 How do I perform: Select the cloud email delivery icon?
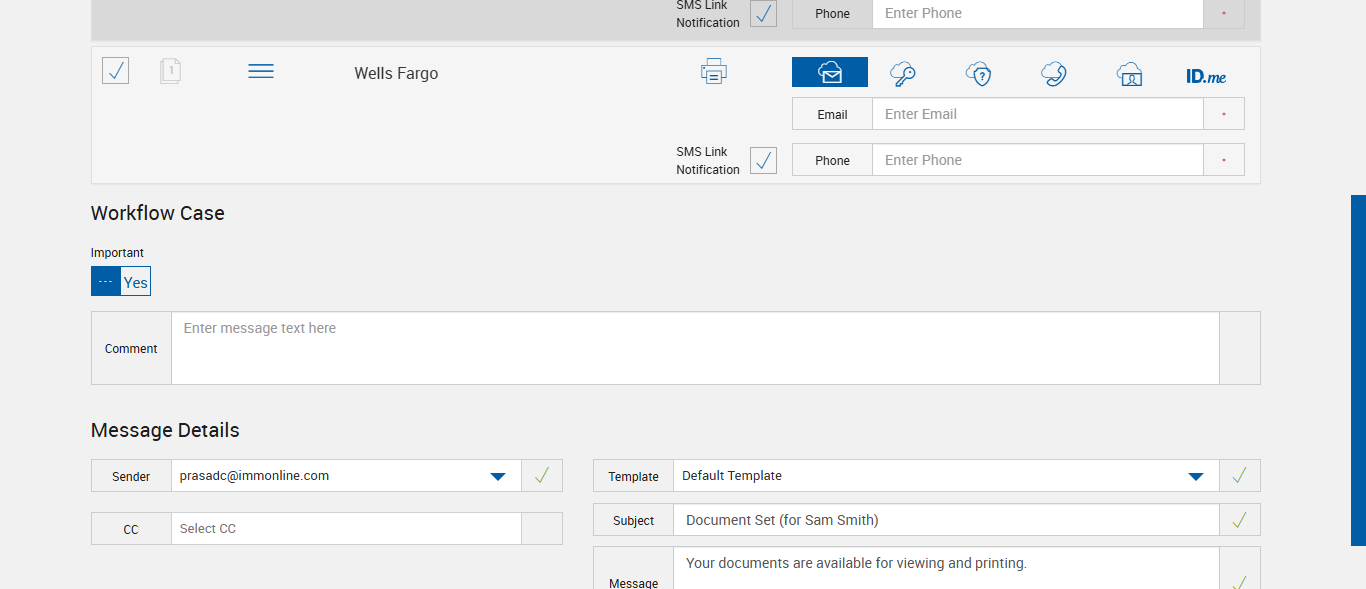[x=830, y=72]
